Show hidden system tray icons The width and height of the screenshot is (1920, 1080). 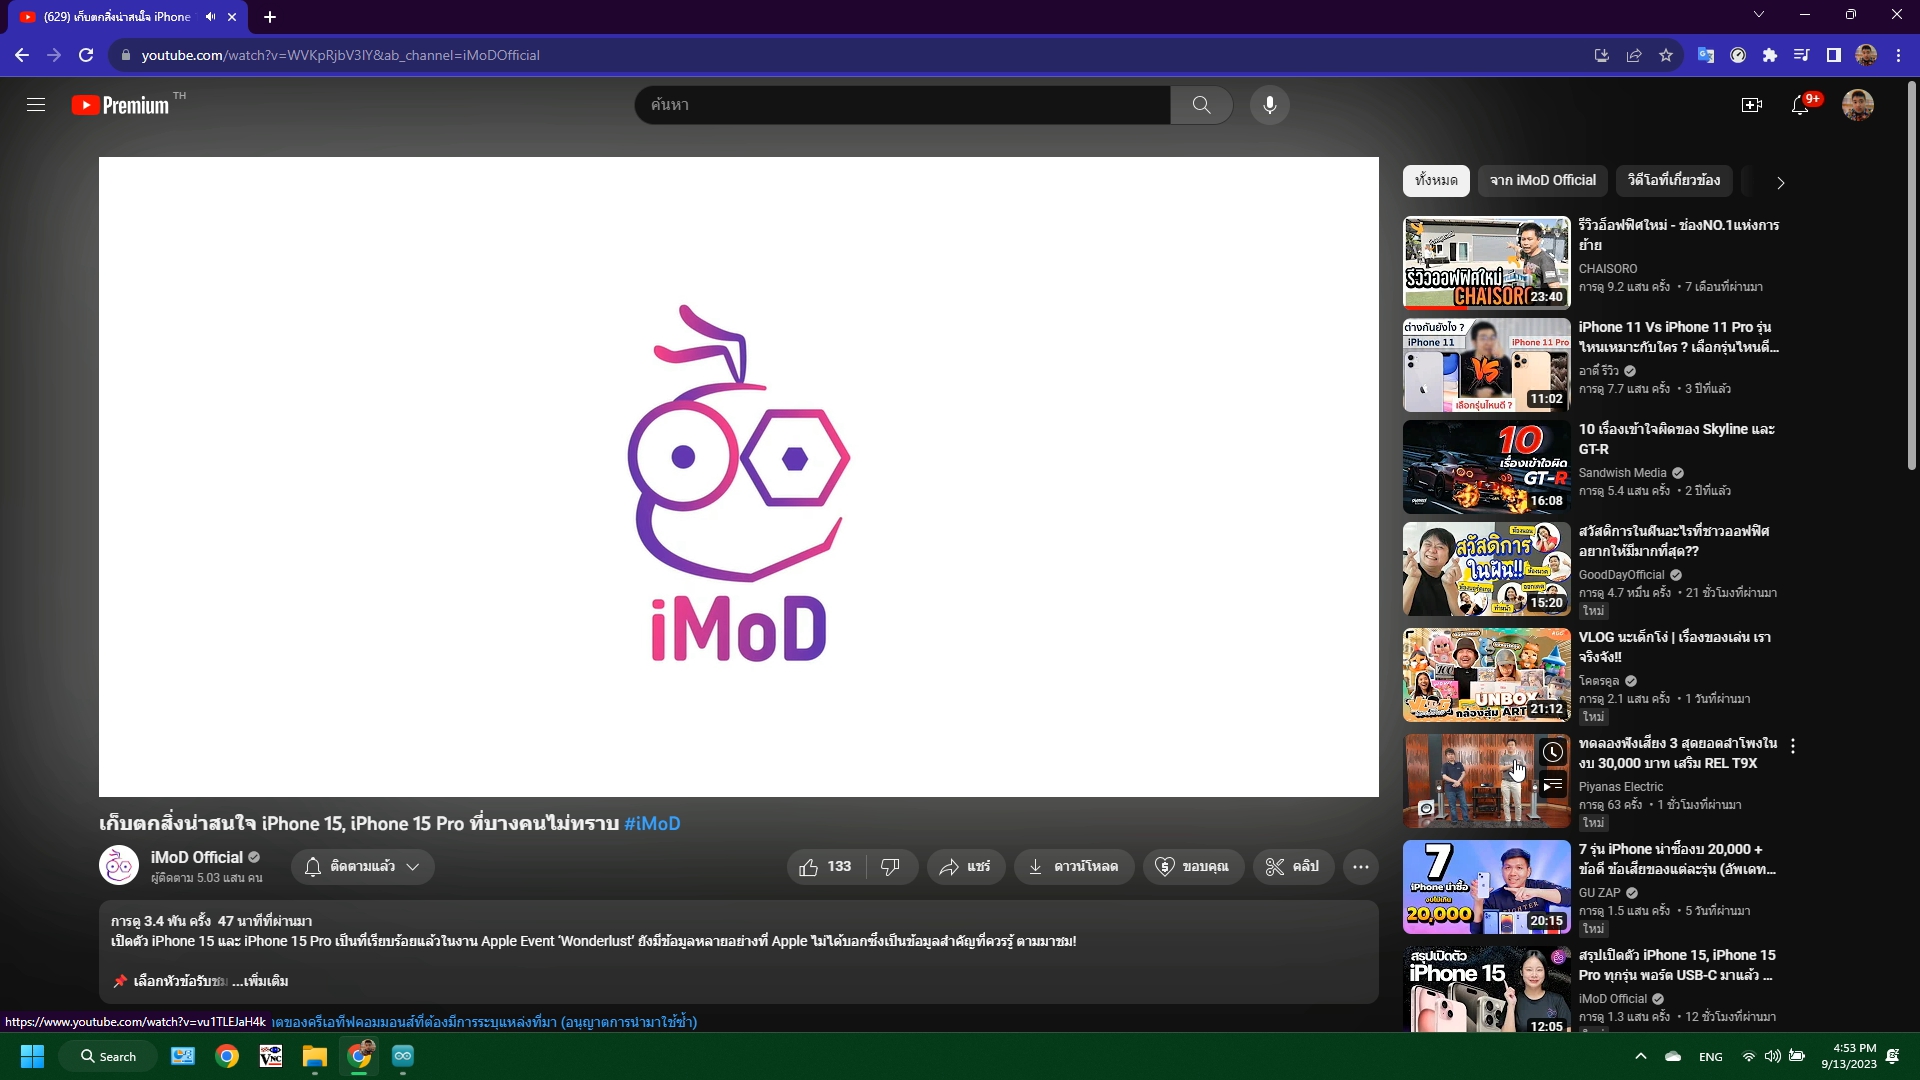click(x=1640, y=1056)
